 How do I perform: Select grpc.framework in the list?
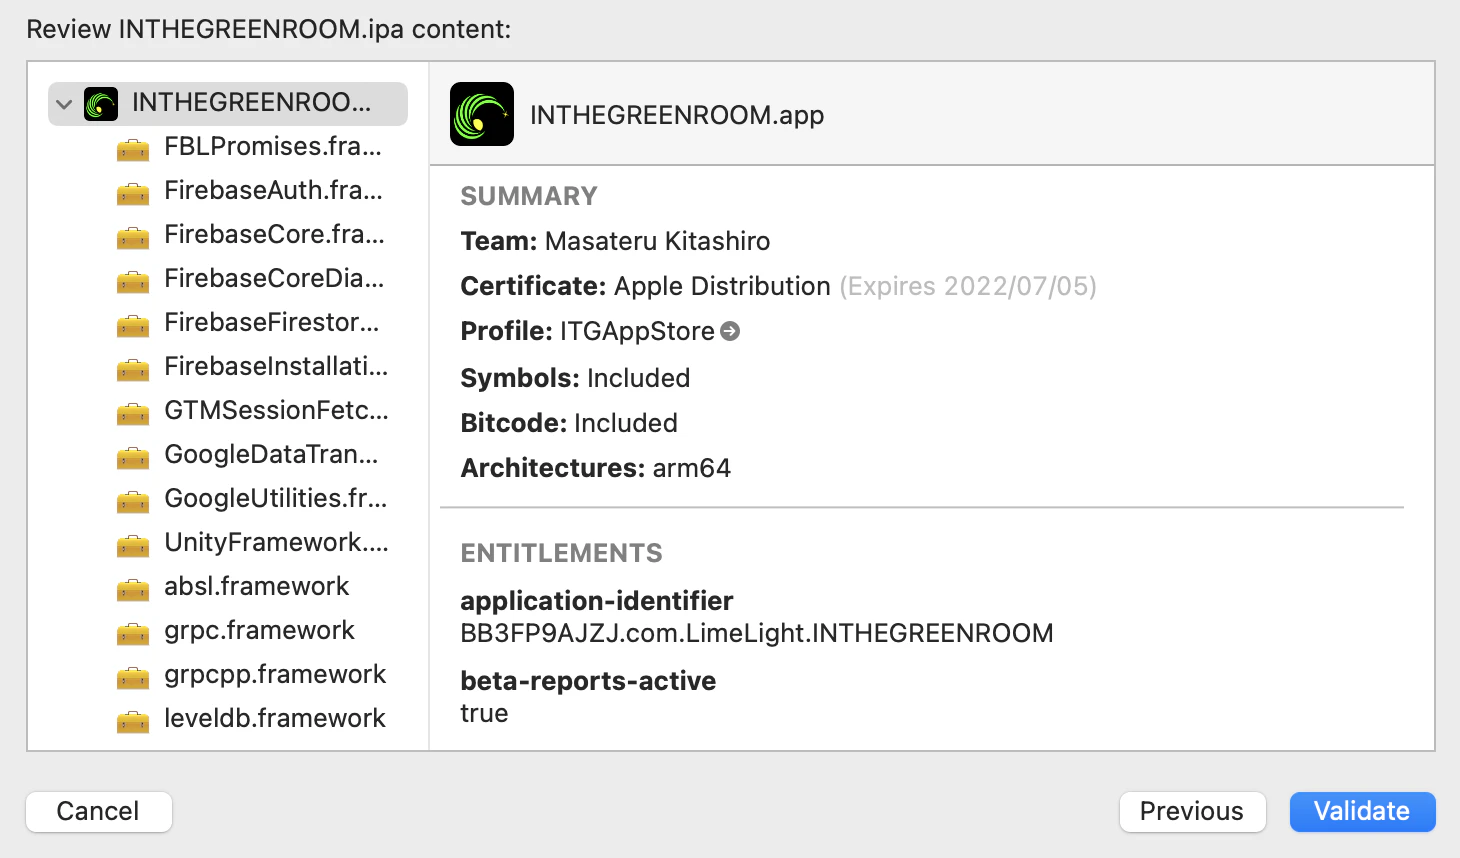260,630
